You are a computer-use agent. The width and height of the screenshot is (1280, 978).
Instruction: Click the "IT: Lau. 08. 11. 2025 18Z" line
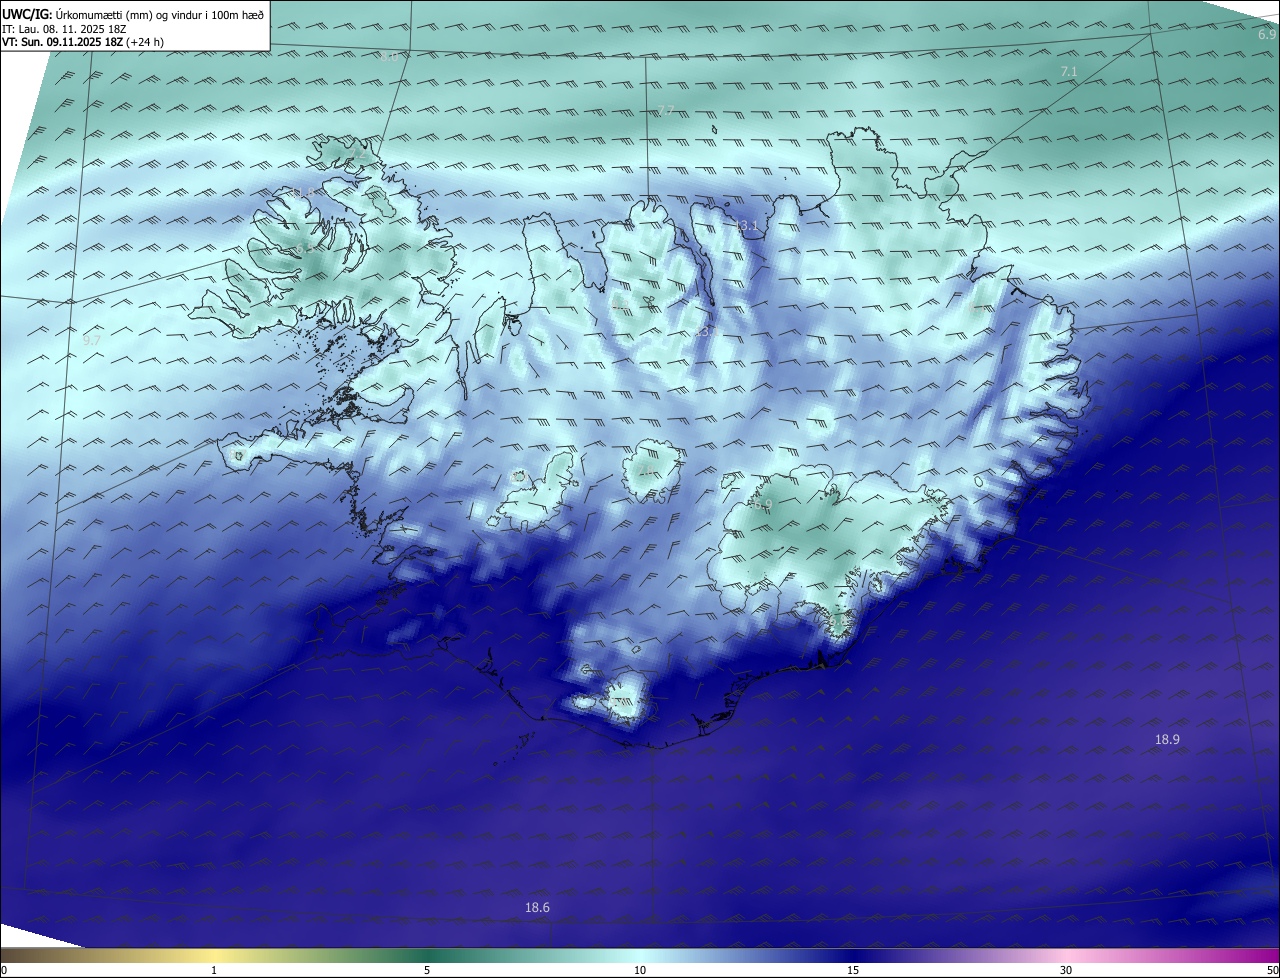[x=64, y=28]
